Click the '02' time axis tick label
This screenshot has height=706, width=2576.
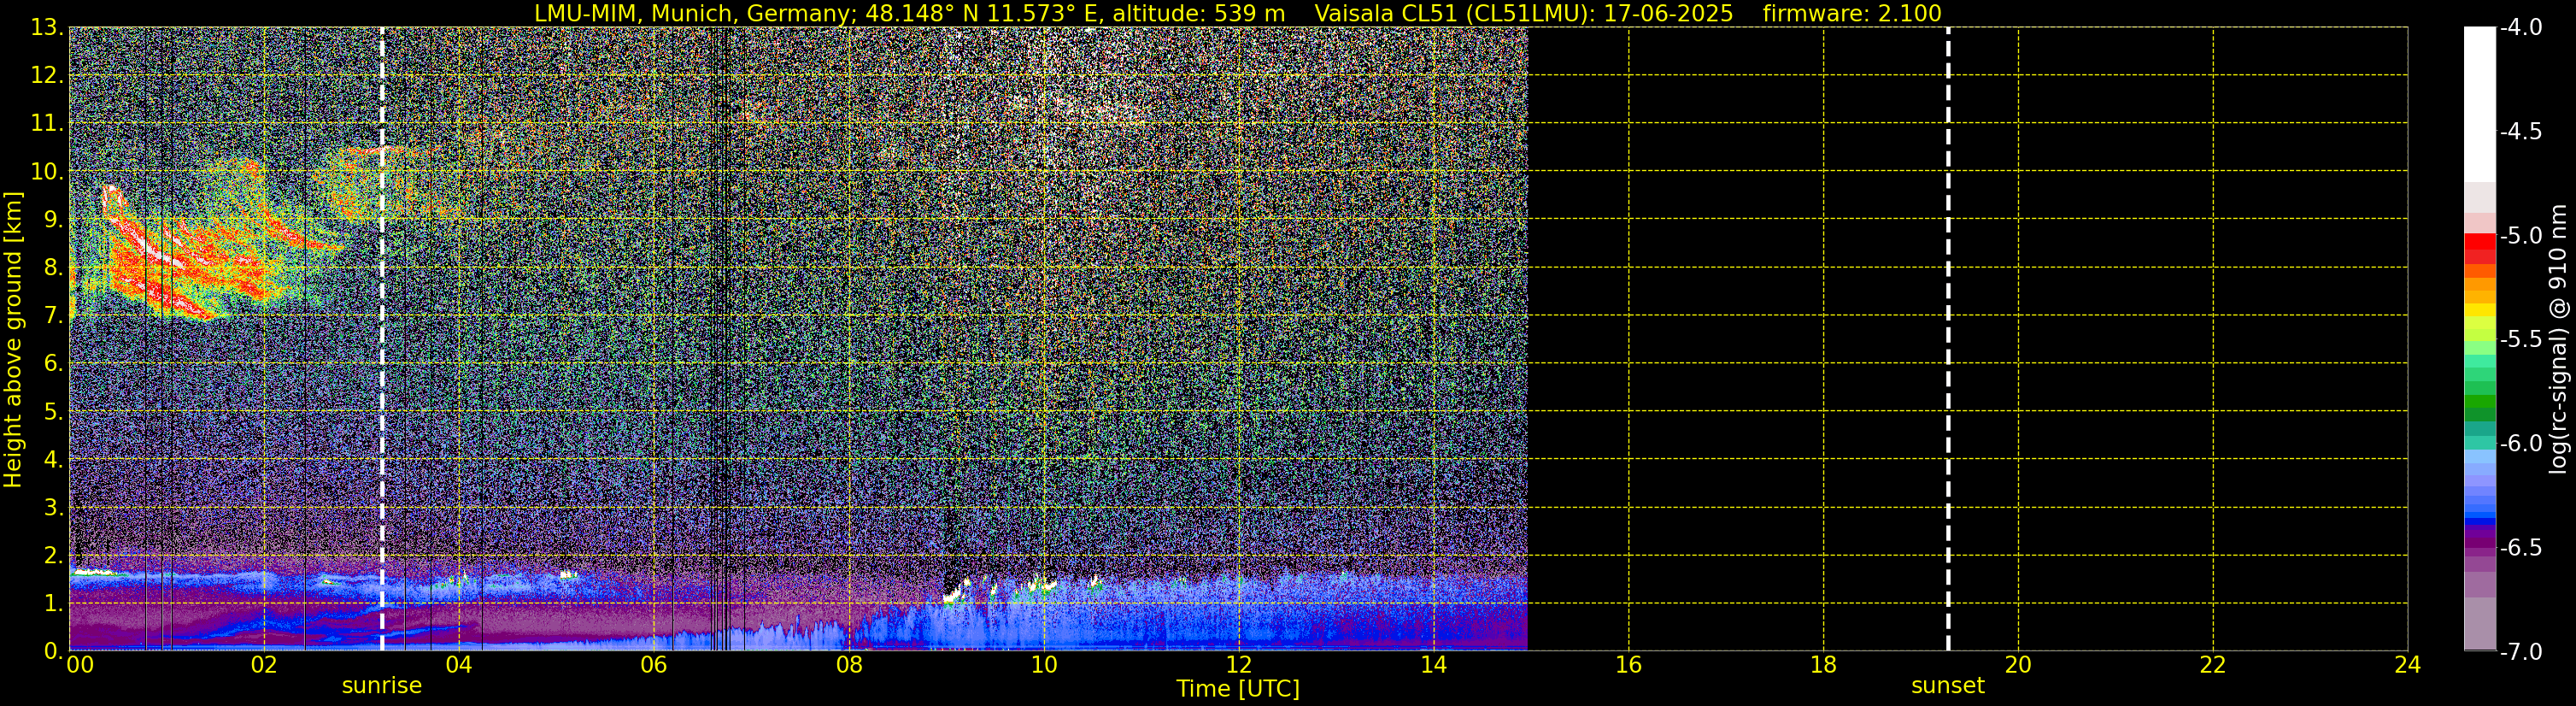(264, 665)
